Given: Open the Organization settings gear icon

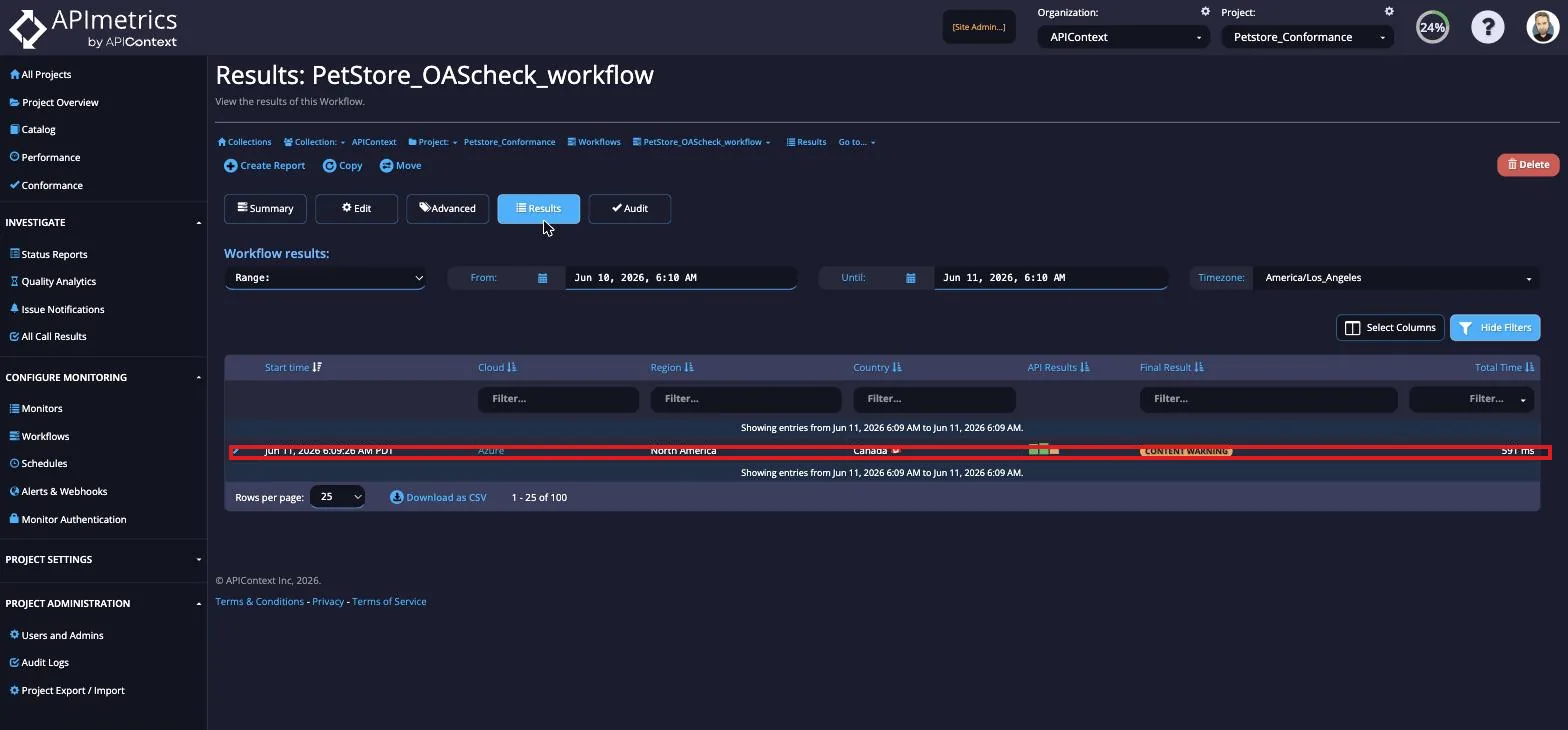Looking at the screenshot, I should tap(1205, 12).
